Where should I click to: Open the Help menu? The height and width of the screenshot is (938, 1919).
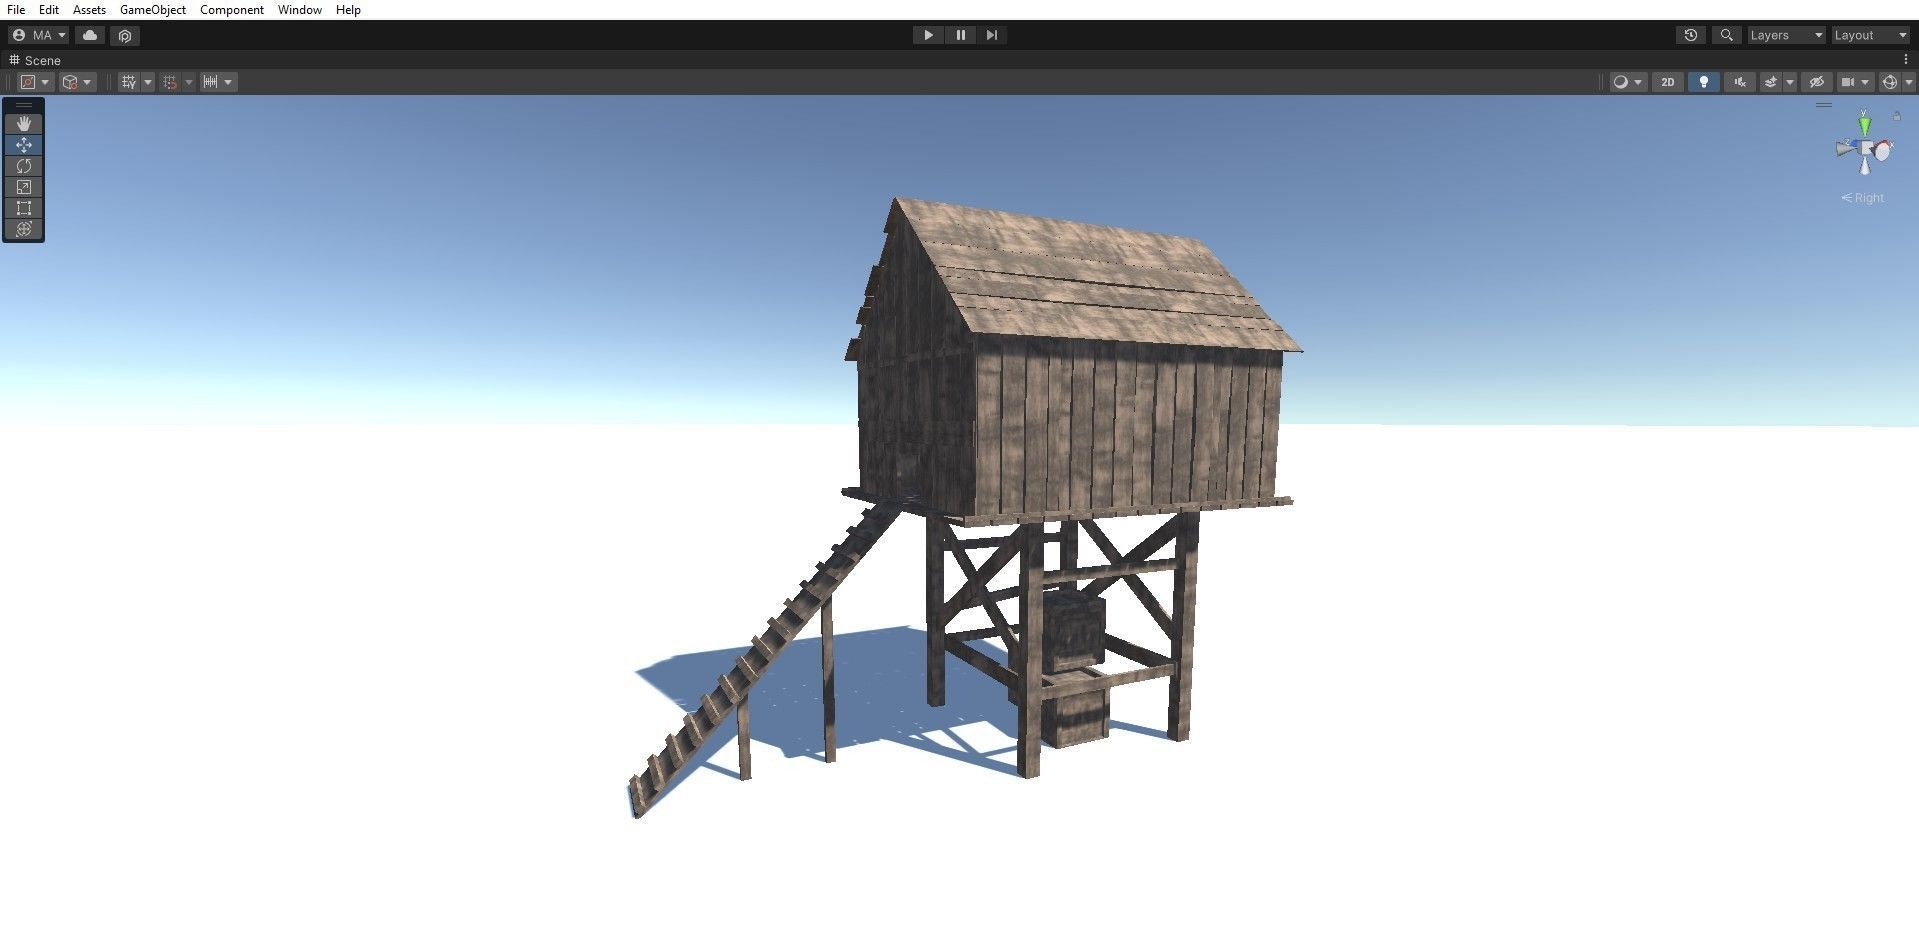click(348, 10)
